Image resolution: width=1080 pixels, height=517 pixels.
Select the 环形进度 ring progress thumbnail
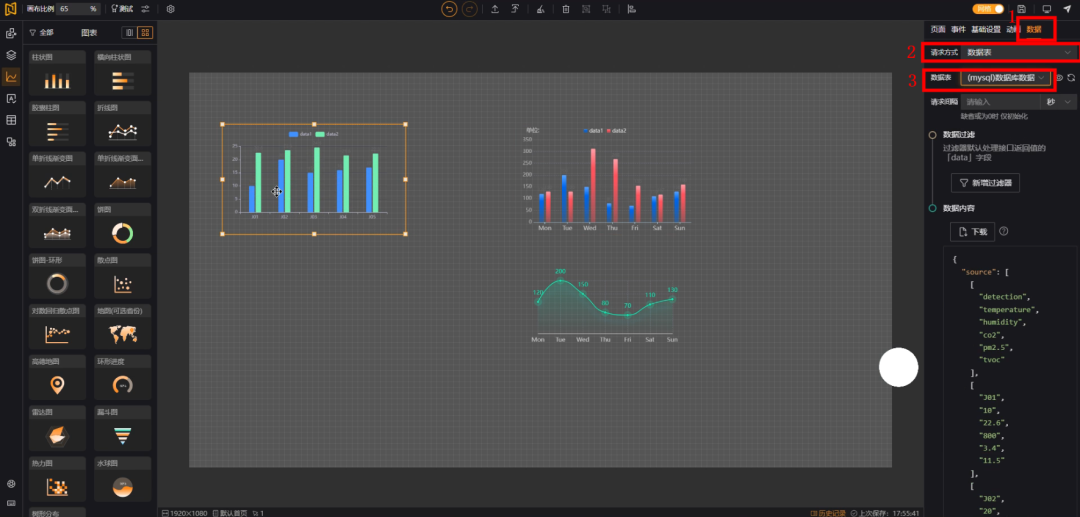tap(122, 377)
